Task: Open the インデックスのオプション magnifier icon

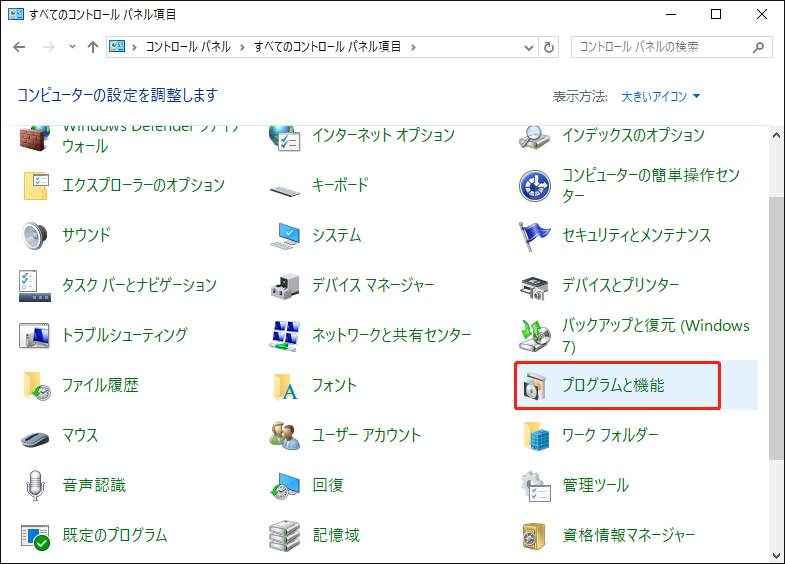Action: coord(535,137)
